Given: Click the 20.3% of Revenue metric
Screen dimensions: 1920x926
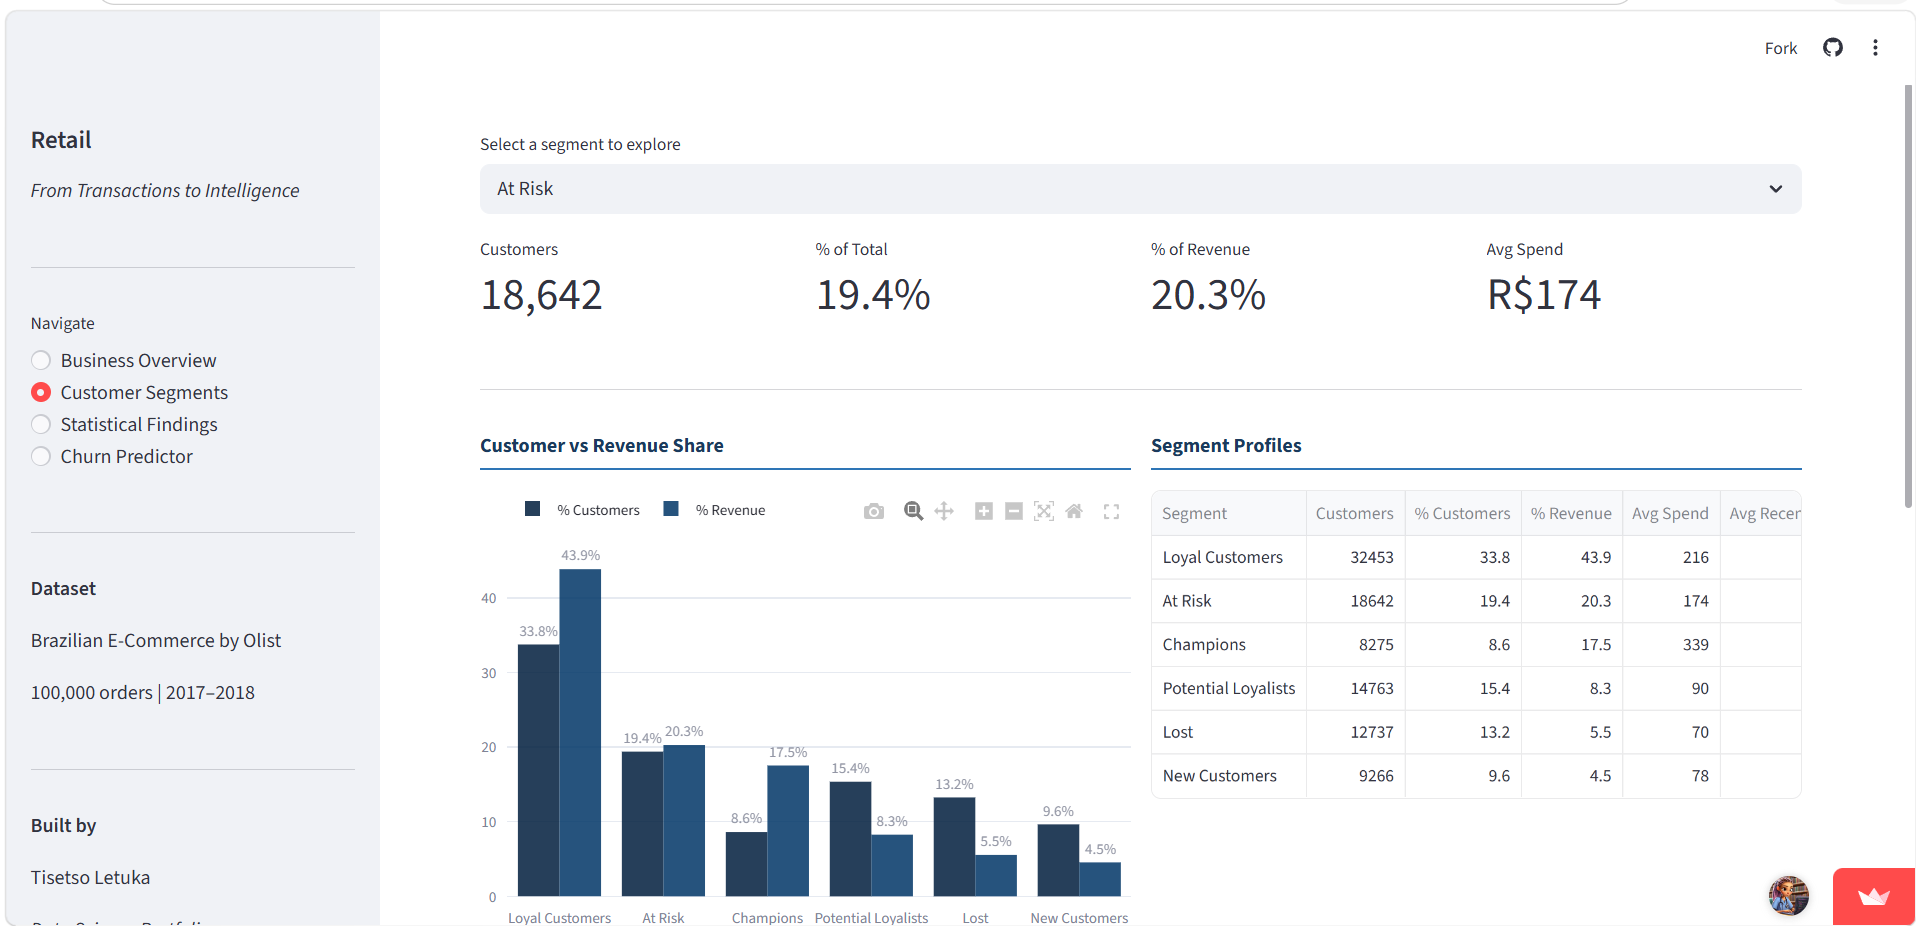Looking at the screenshot, I should click(1208, 295).
